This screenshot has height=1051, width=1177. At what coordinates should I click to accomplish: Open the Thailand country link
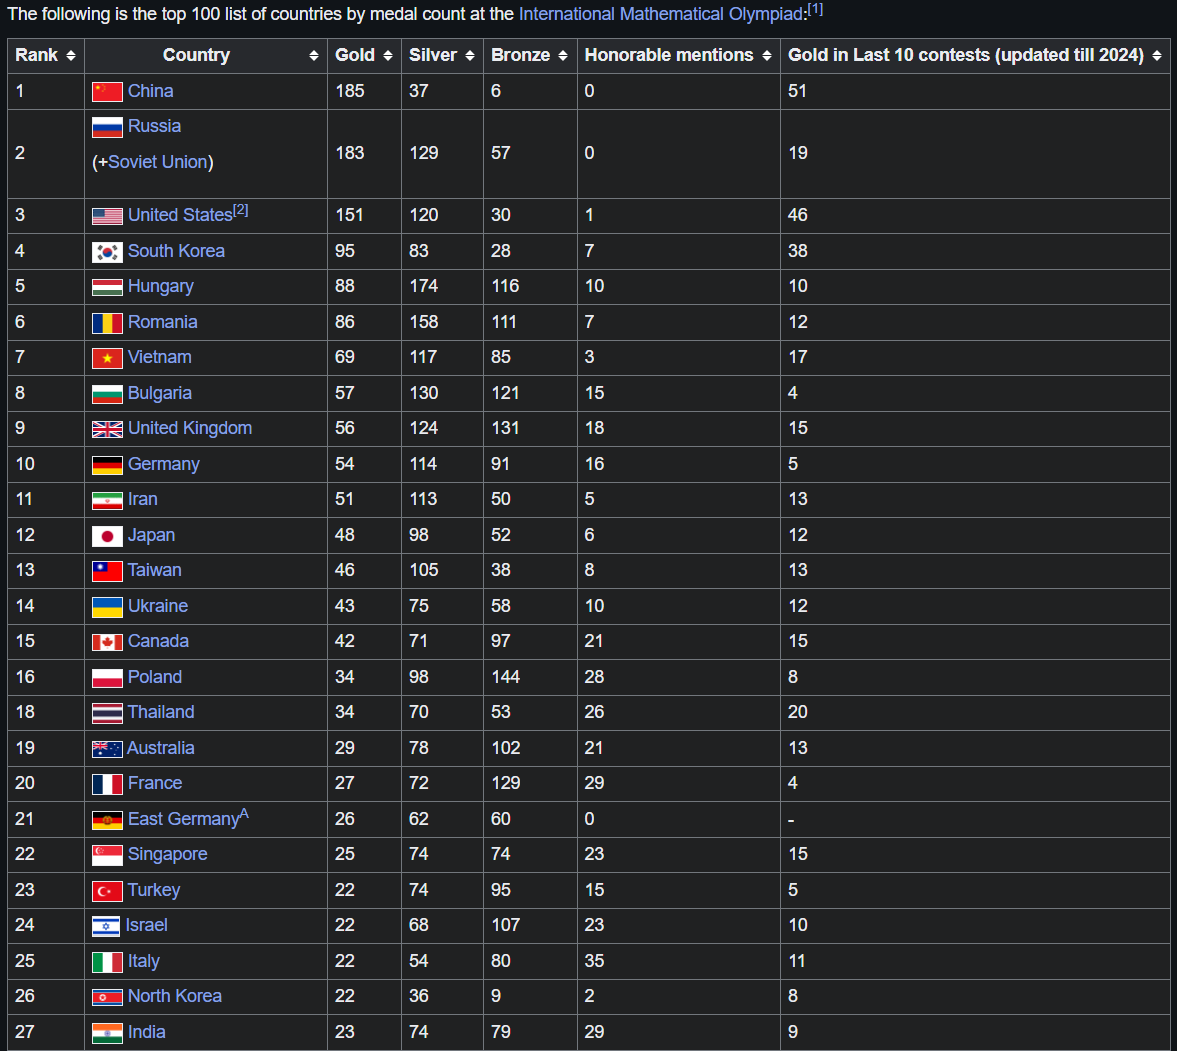pos(161,712)
